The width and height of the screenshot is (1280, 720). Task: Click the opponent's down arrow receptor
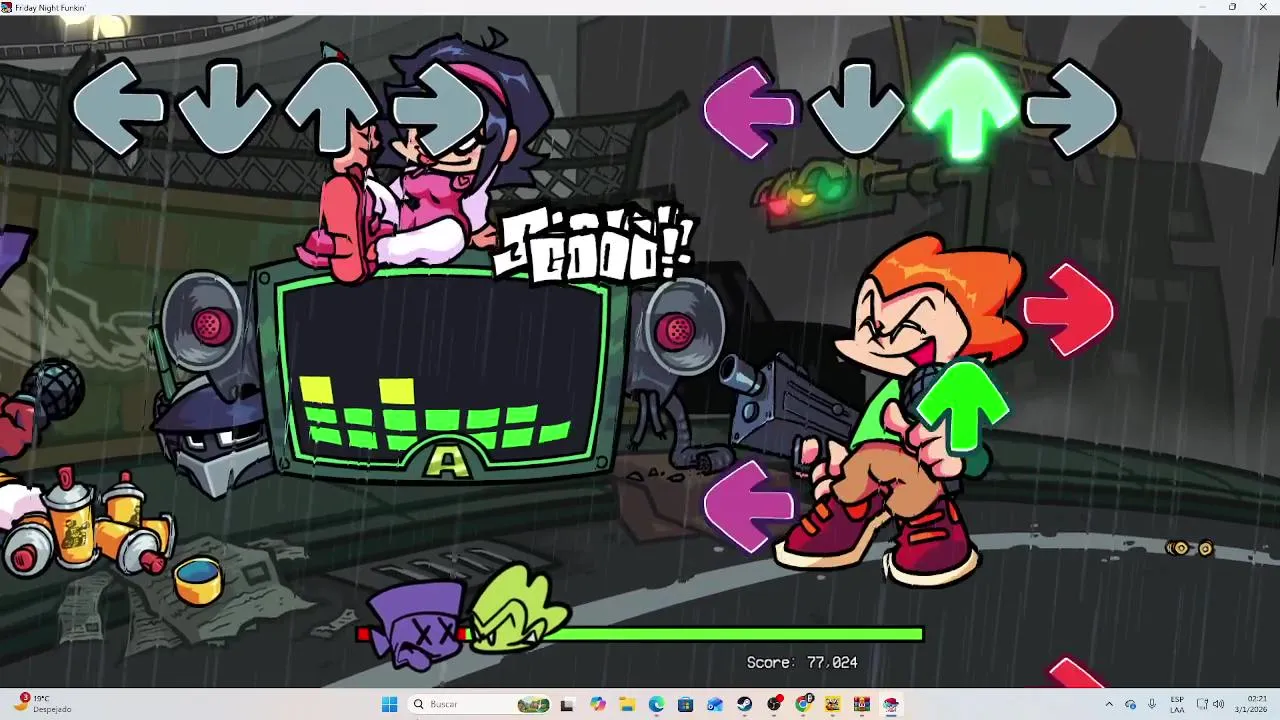[x=225, y=107]
